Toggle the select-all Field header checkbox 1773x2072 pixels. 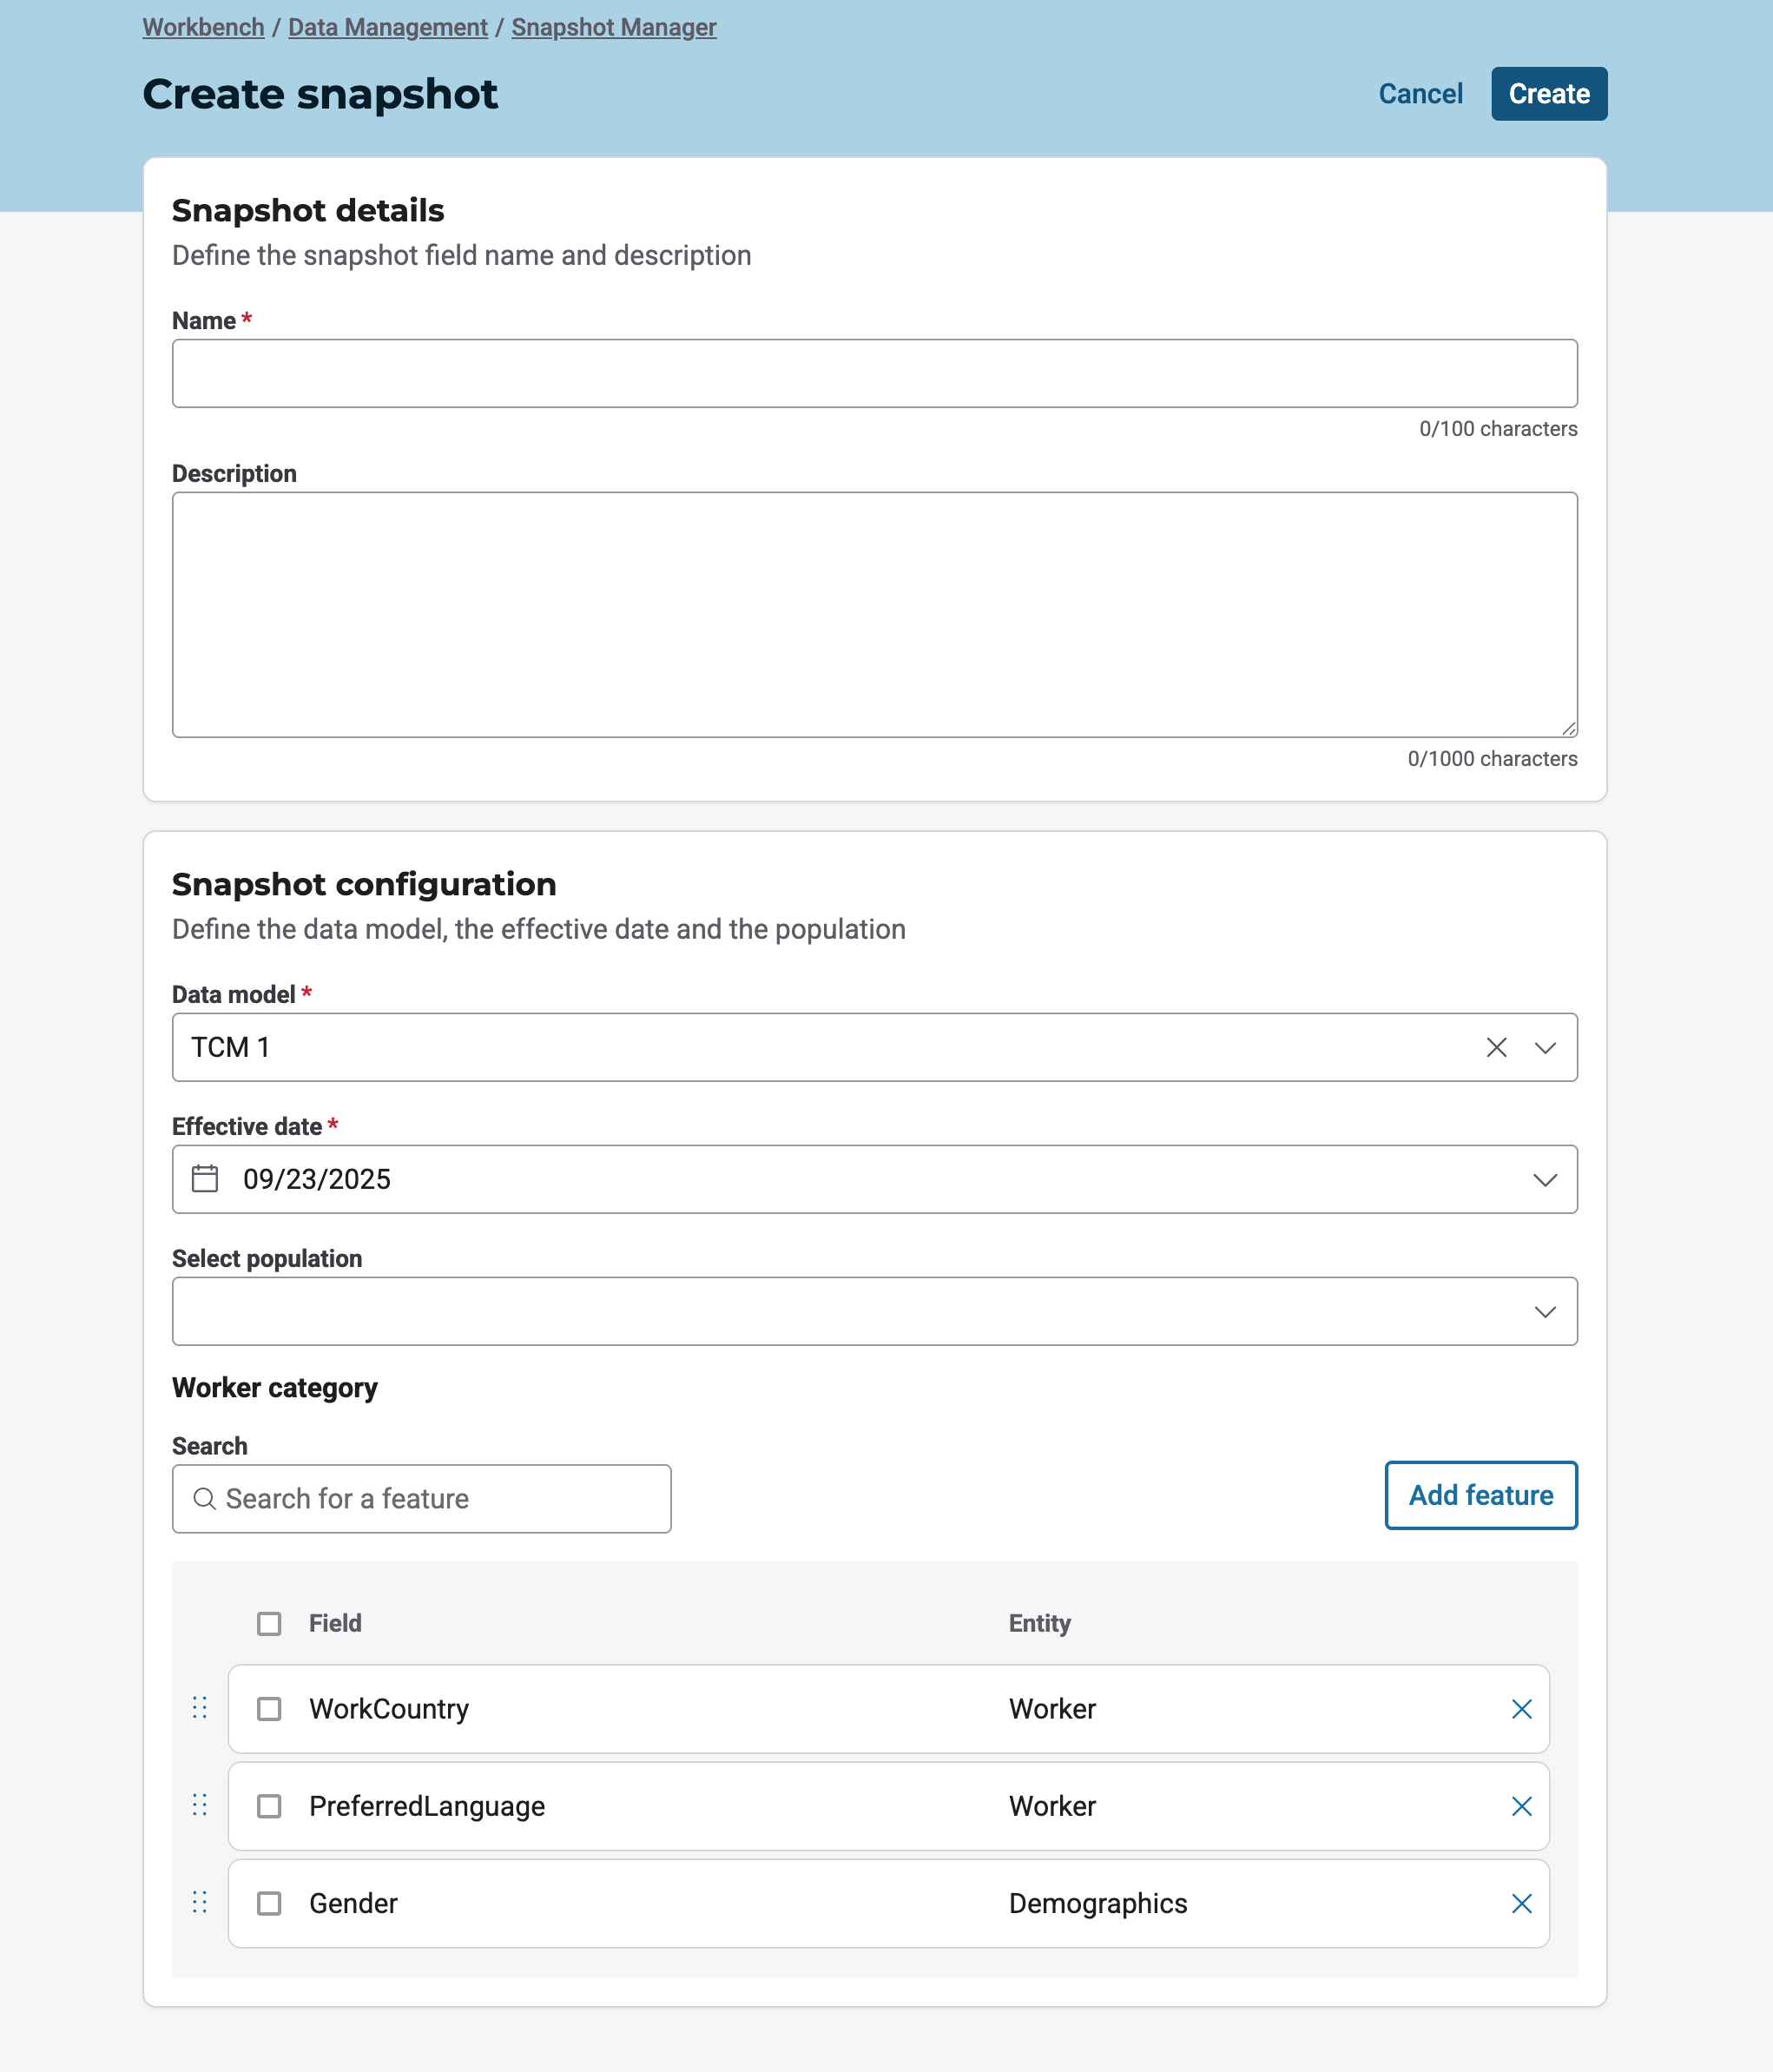click(x=269, y=1623)
